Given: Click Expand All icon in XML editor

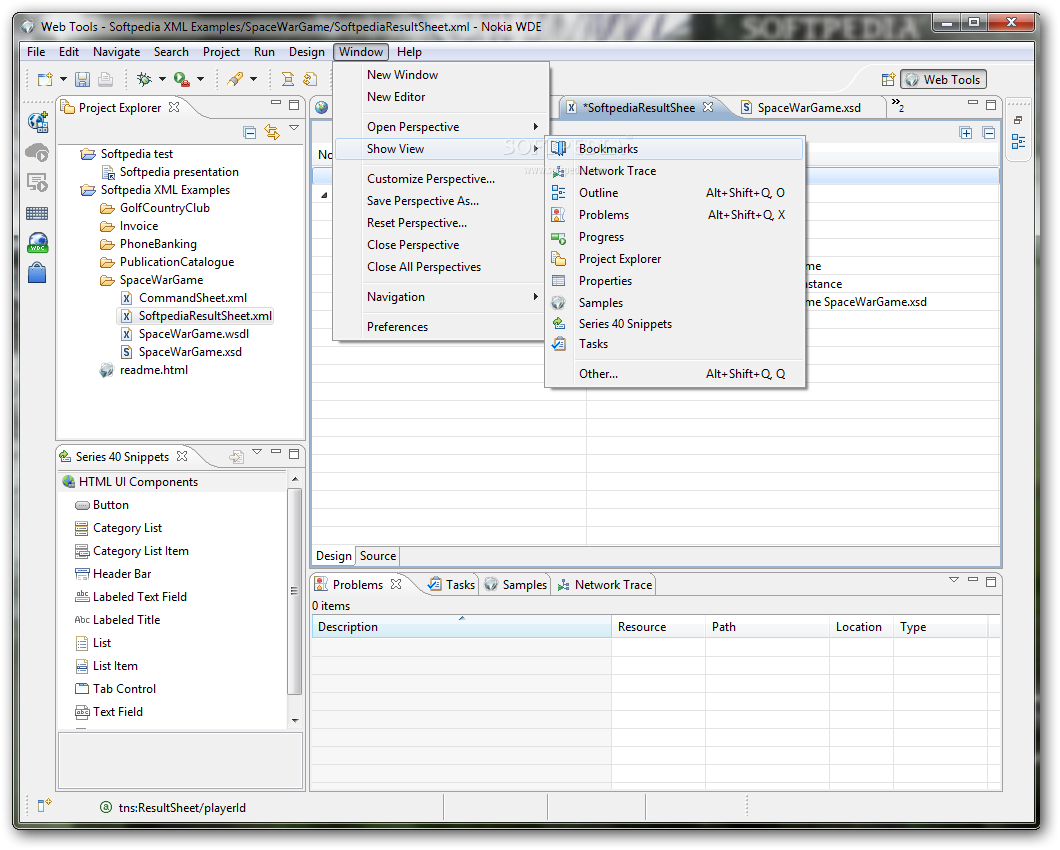Looking at the screenshot, I should pos(966,133).
